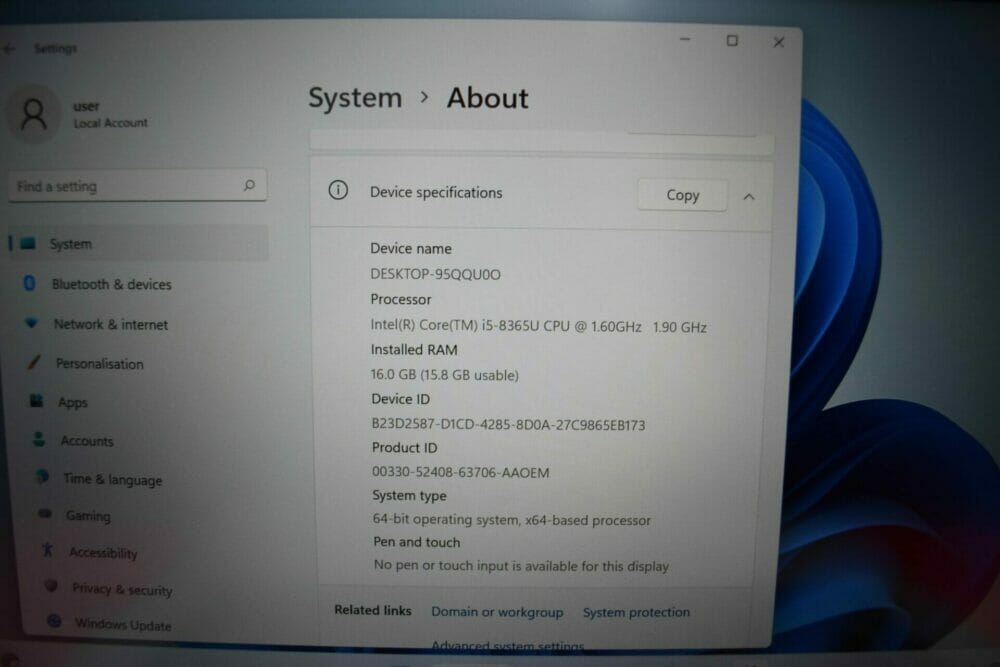
Task: Navigate to System in the breadcrumb
Action: point(355,98)
